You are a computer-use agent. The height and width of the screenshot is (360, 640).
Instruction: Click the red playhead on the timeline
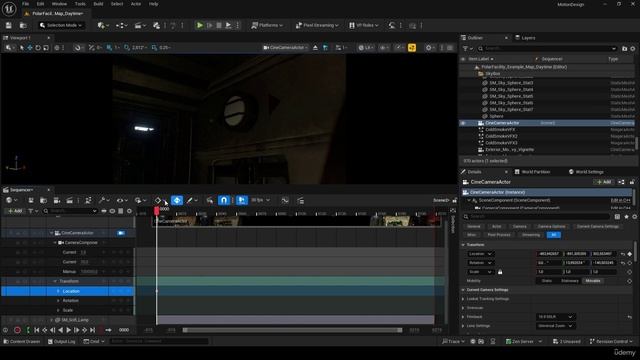157,211
